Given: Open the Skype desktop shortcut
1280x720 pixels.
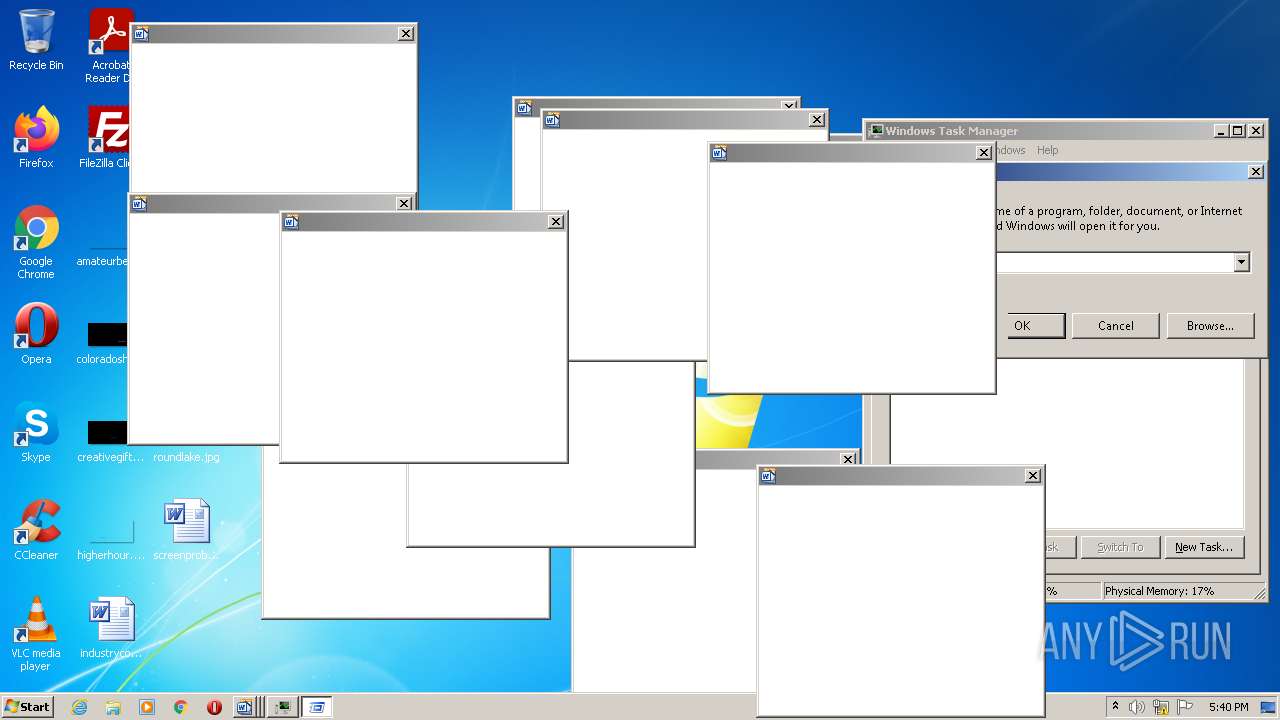Looking at the screenshot, I should 36,432.
